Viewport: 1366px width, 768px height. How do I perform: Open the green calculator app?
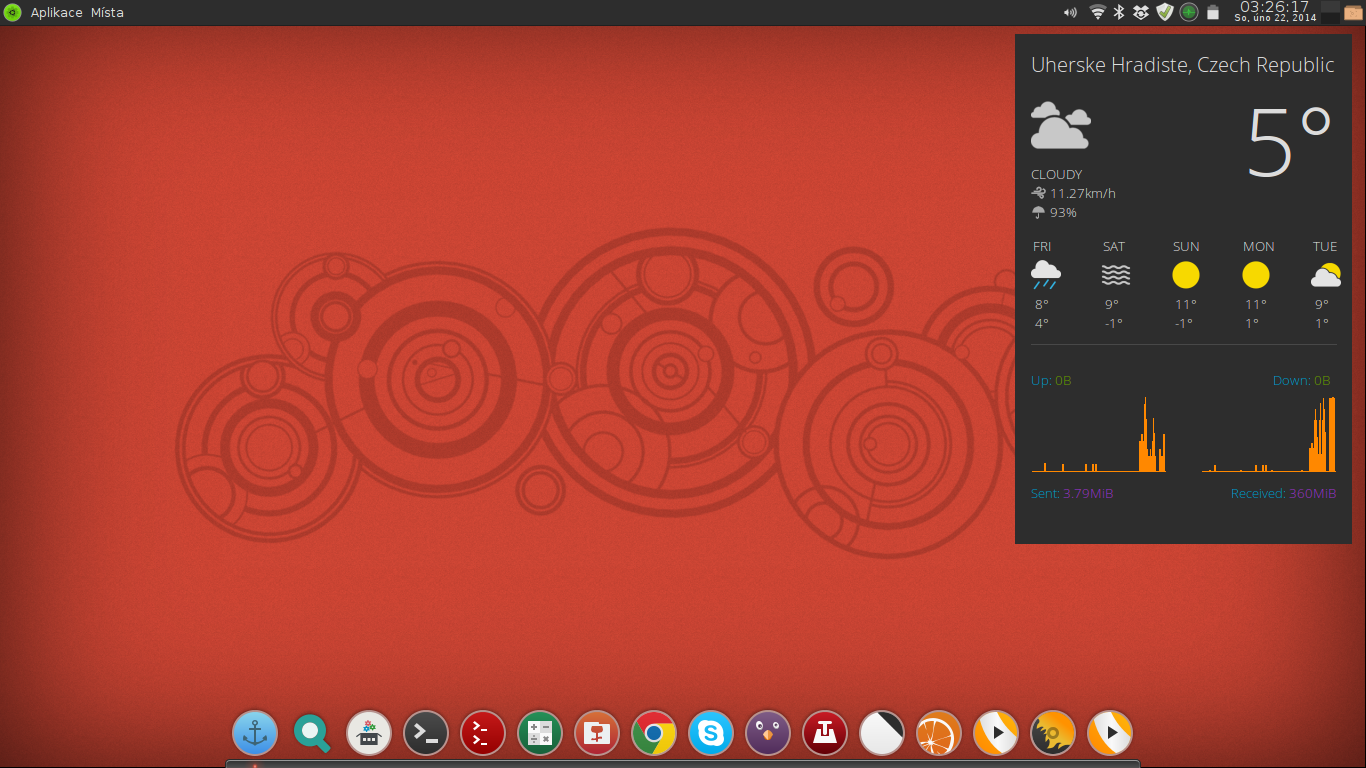tap(540, 734)
